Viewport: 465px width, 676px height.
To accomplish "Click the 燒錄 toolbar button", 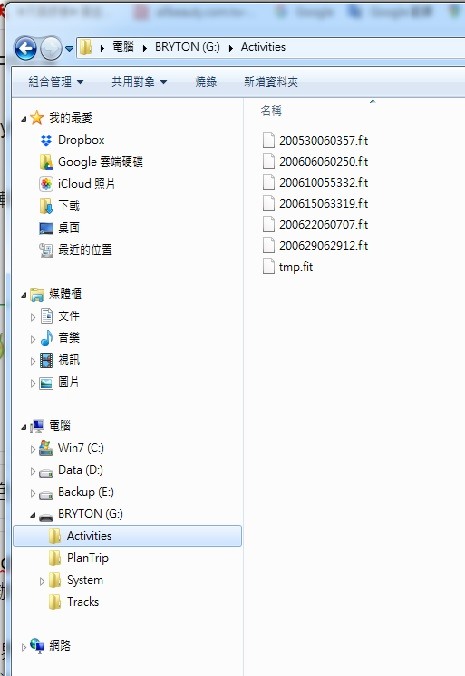I will [206, 81].
